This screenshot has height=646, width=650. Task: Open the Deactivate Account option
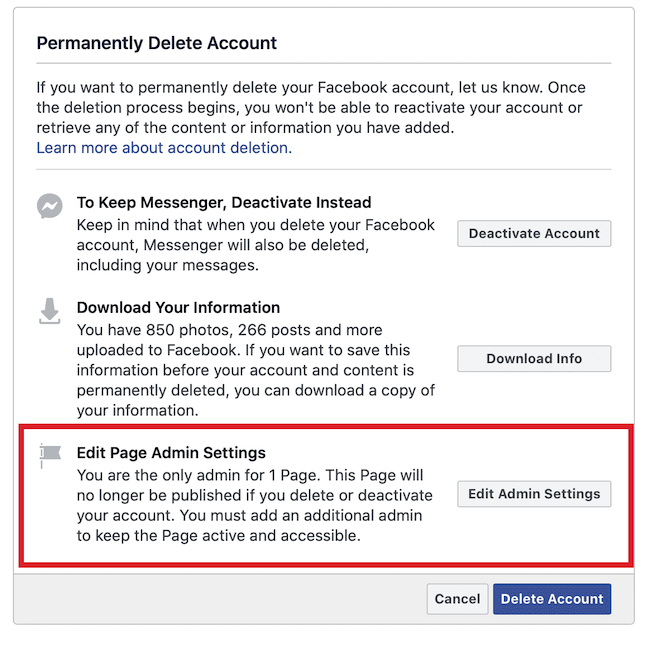(534, 233)
